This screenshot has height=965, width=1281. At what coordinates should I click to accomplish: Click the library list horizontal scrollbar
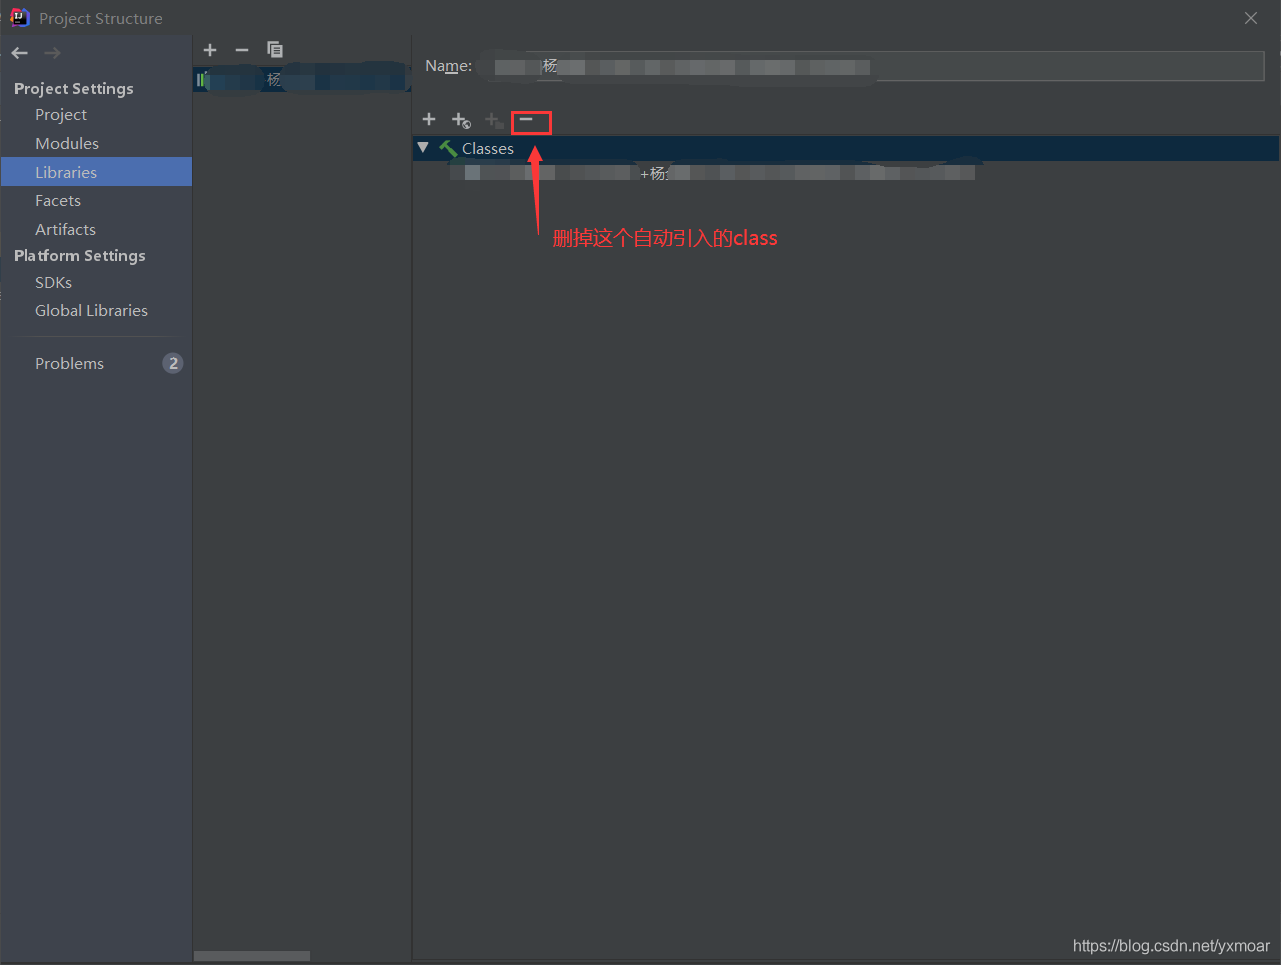click(x=252, y=956)
